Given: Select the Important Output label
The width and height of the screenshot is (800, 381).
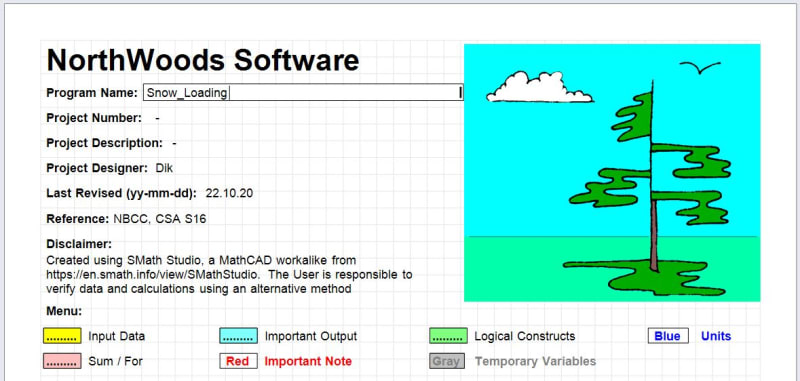Looking at the screenshot, I should coord(311,336).
